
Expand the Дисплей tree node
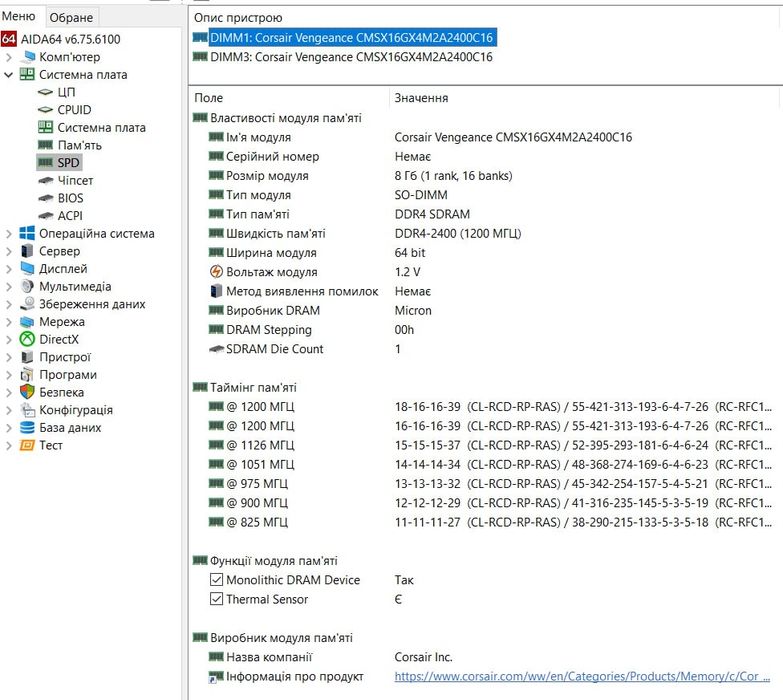(8, 269)
